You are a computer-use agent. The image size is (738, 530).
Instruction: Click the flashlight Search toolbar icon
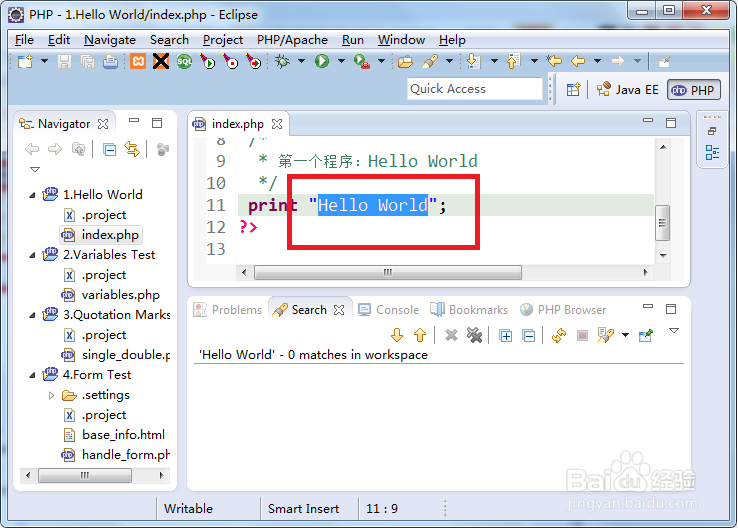[430, 61]
